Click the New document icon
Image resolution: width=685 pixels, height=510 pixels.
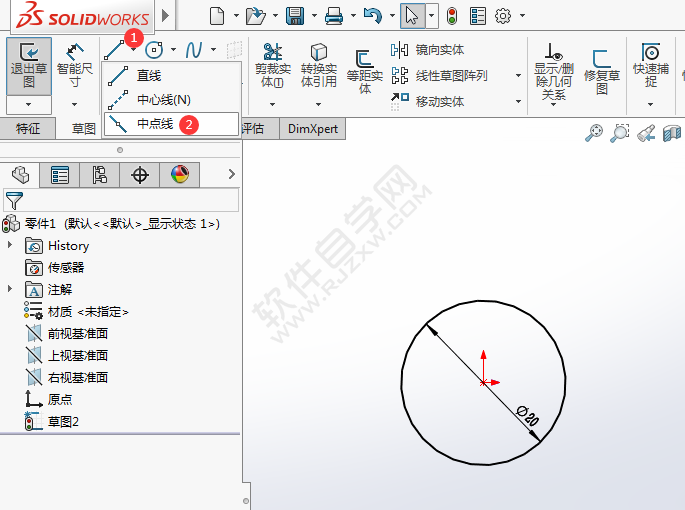point(217,16)
